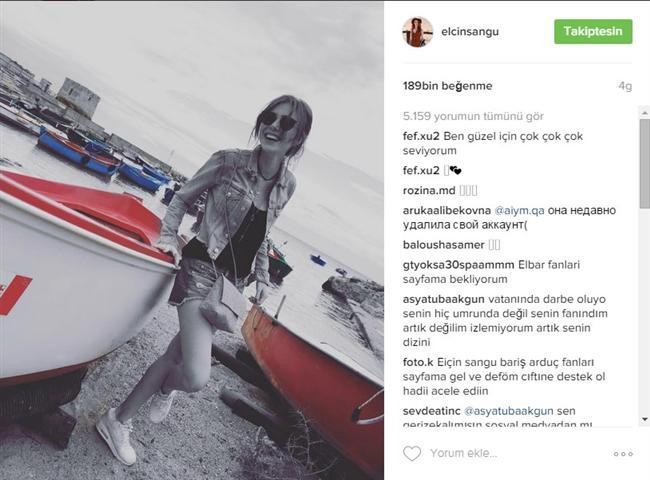Open rozina.md commenter profile
The height and width of the screenshot is (480, 650).
429,191
